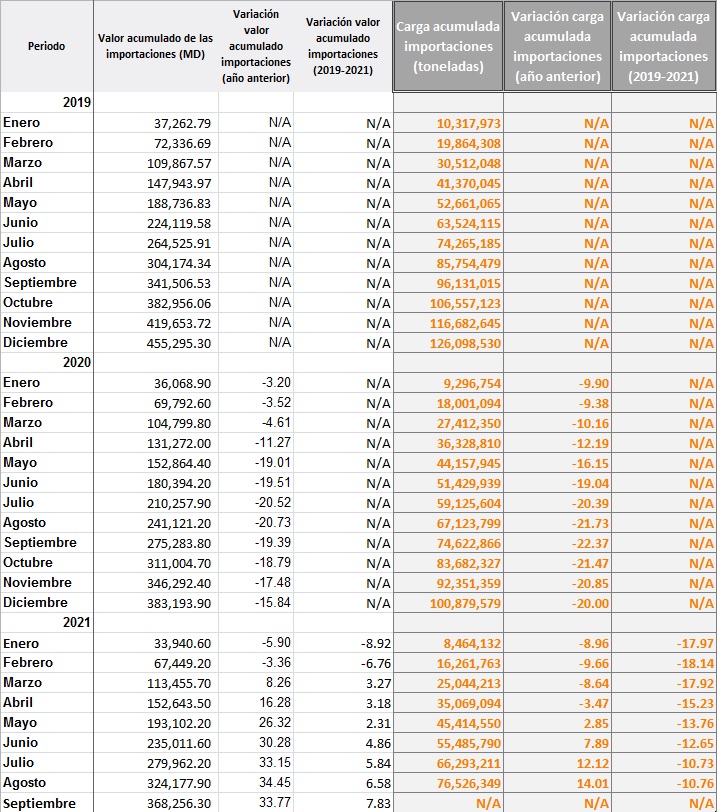Click variation cell 8.26
Image resolution: width=717 pixels, height=812 pixels.
coord(256,683)
